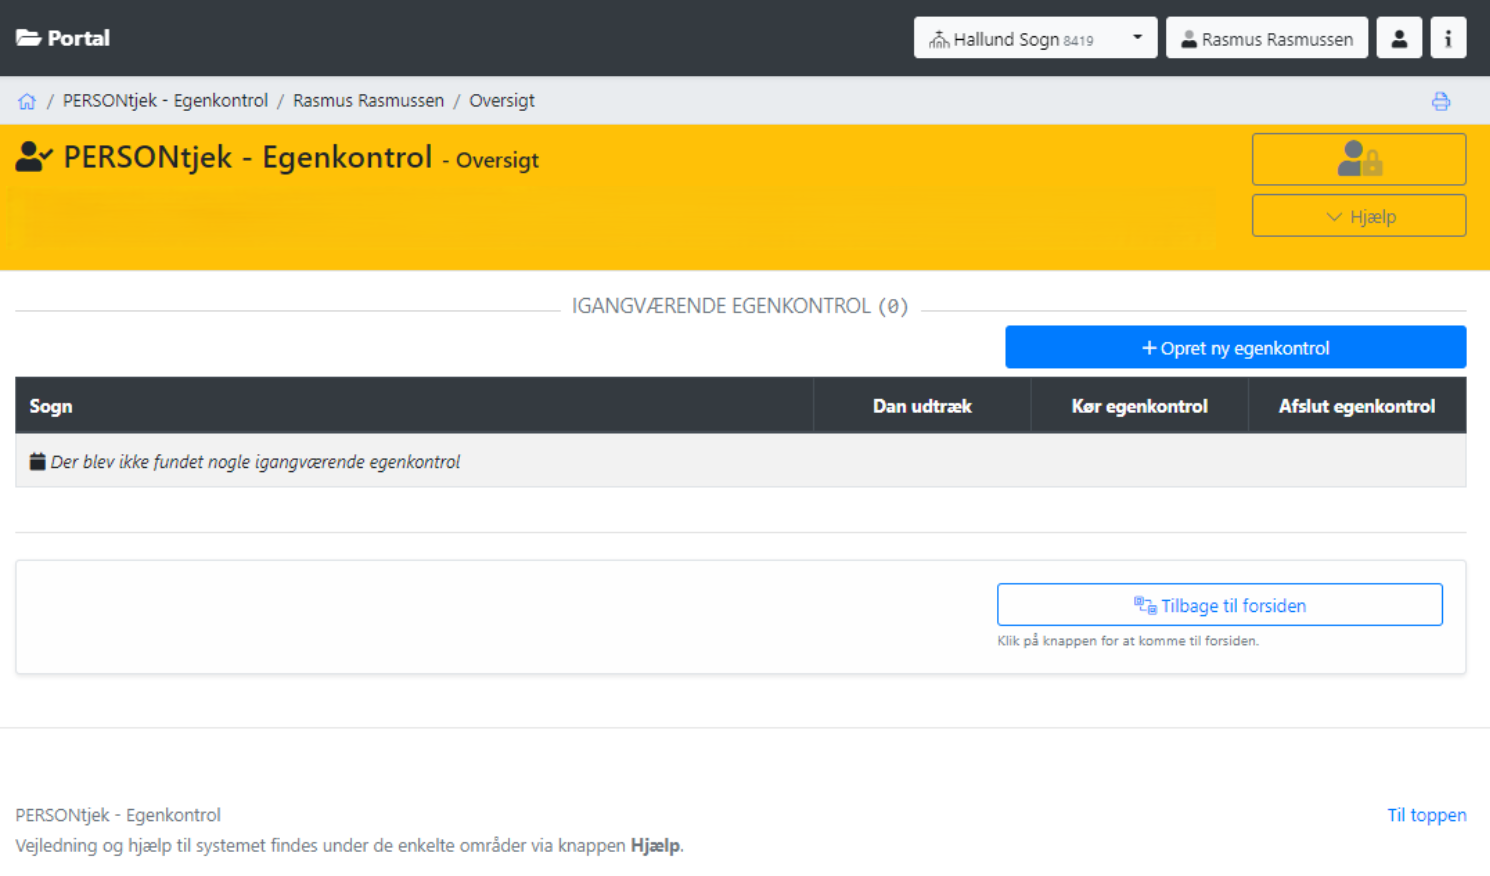Open PERSONtjek - Egenkontrol breadcrumb link

165,100
